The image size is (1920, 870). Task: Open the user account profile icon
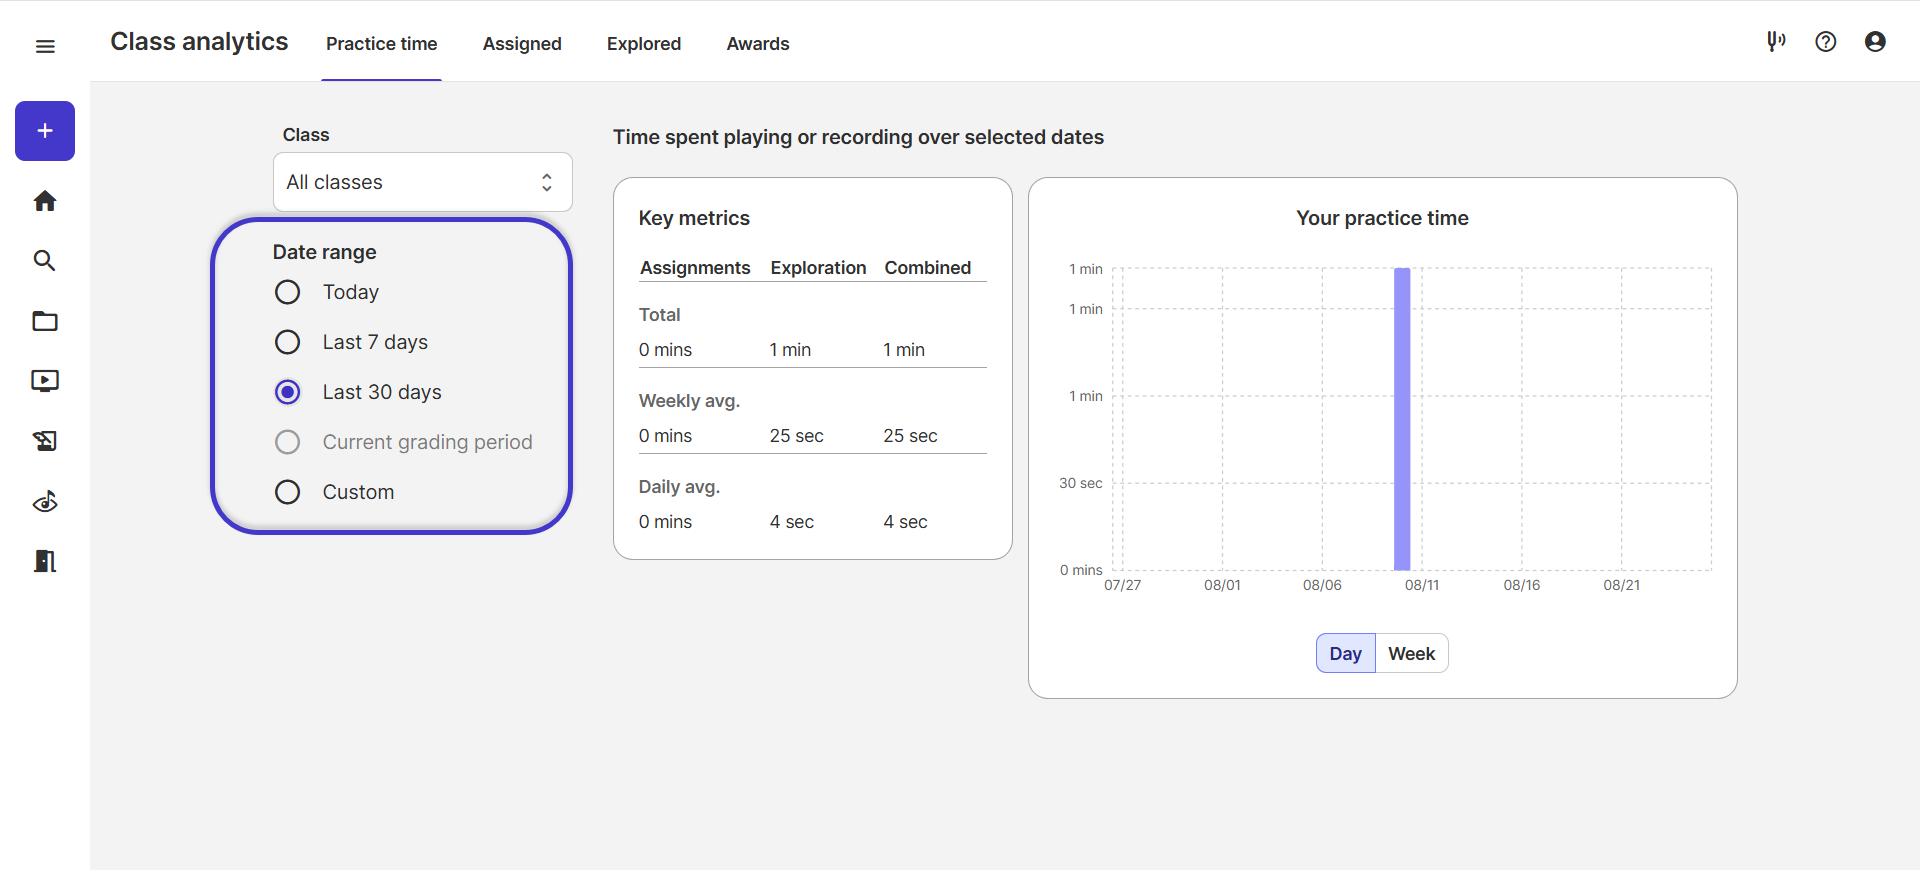(x=1876, y=41)
